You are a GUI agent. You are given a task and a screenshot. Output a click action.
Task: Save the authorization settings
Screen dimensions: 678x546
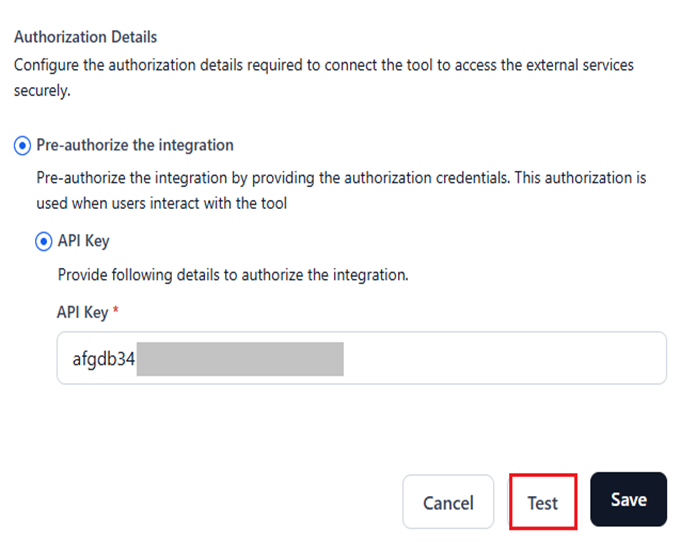click(628, 499)
